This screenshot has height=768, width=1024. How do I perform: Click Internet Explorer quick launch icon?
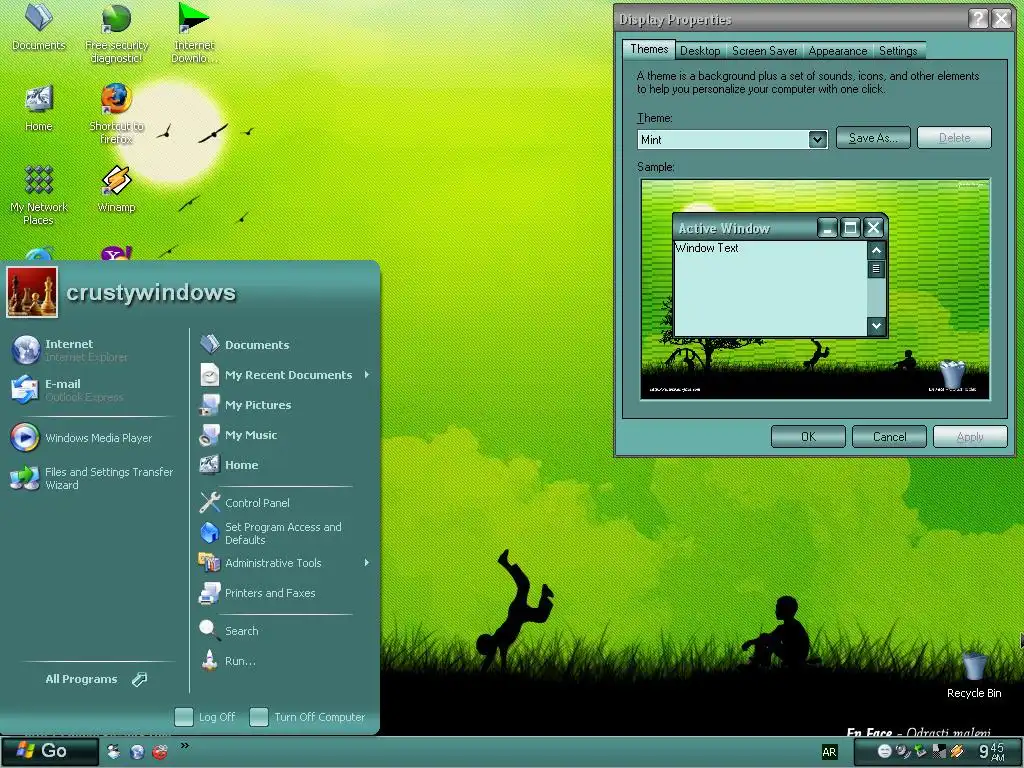(136, 752)
